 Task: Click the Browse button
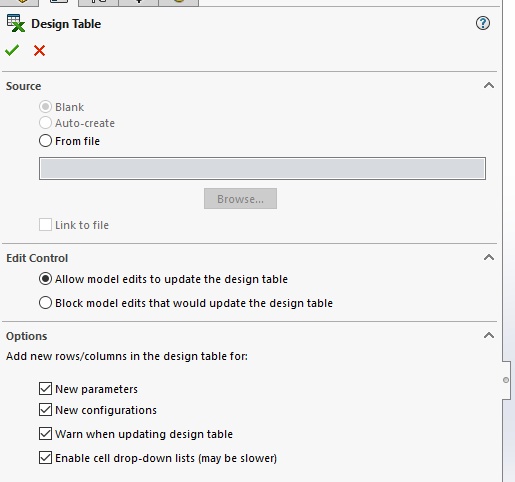click(240, 199)
